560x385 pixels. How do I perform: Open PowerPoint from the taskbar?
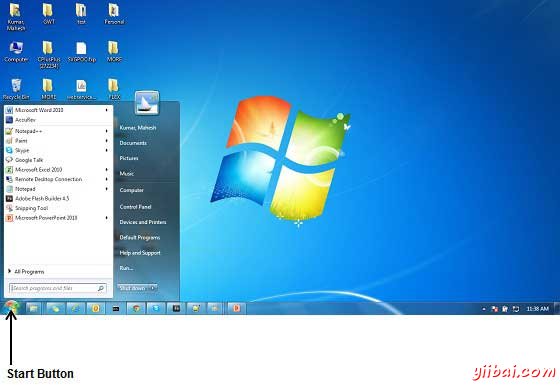tap(236, 308)
